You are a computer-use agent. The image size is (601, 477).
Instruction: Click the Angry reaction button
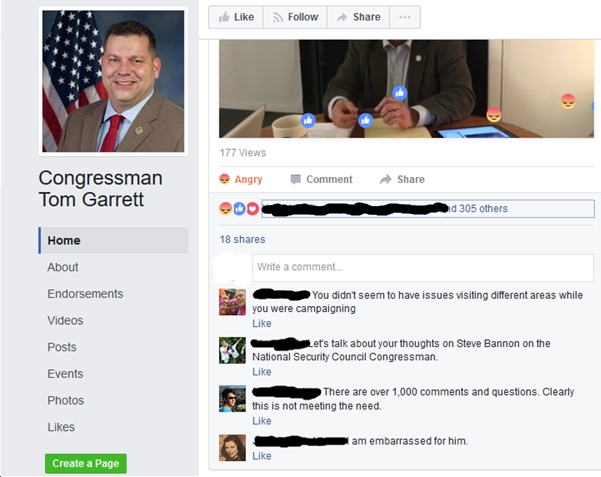click(x=241, y=179)
